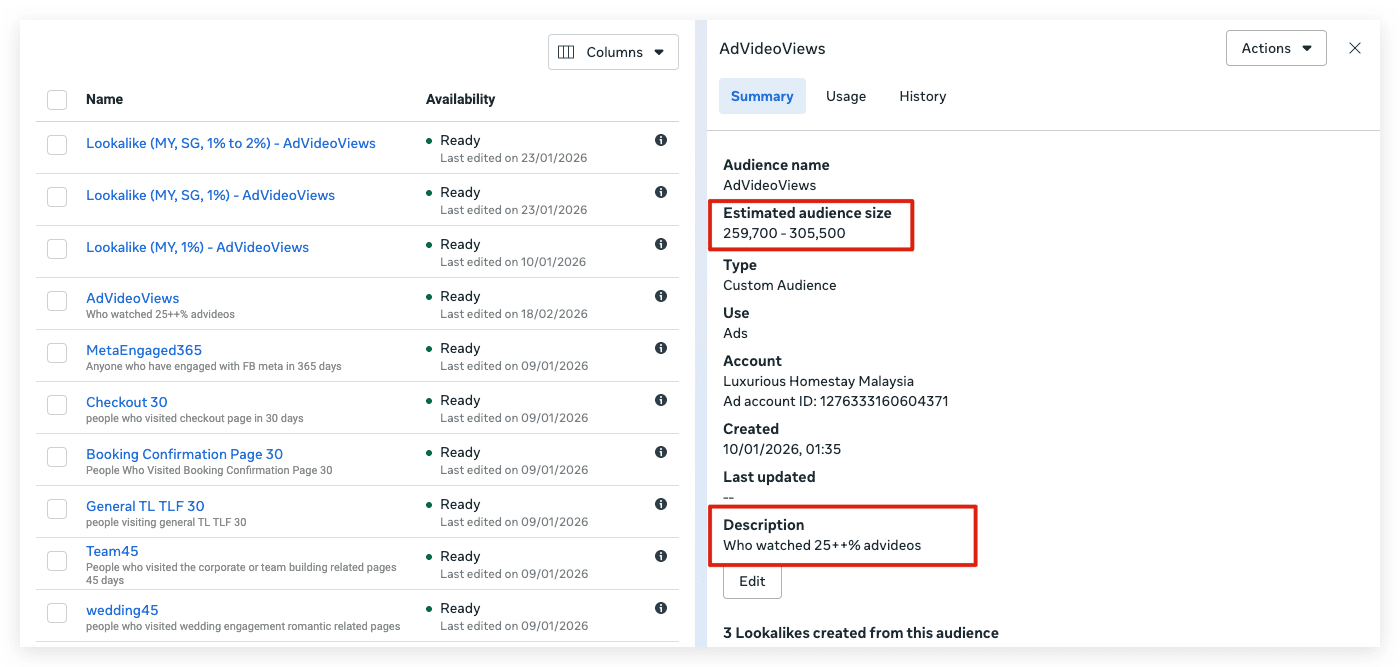This screenshot has width=1400, height=667.
Task: Click info icon for Checkout 30 row
Action: click(661, 400)
